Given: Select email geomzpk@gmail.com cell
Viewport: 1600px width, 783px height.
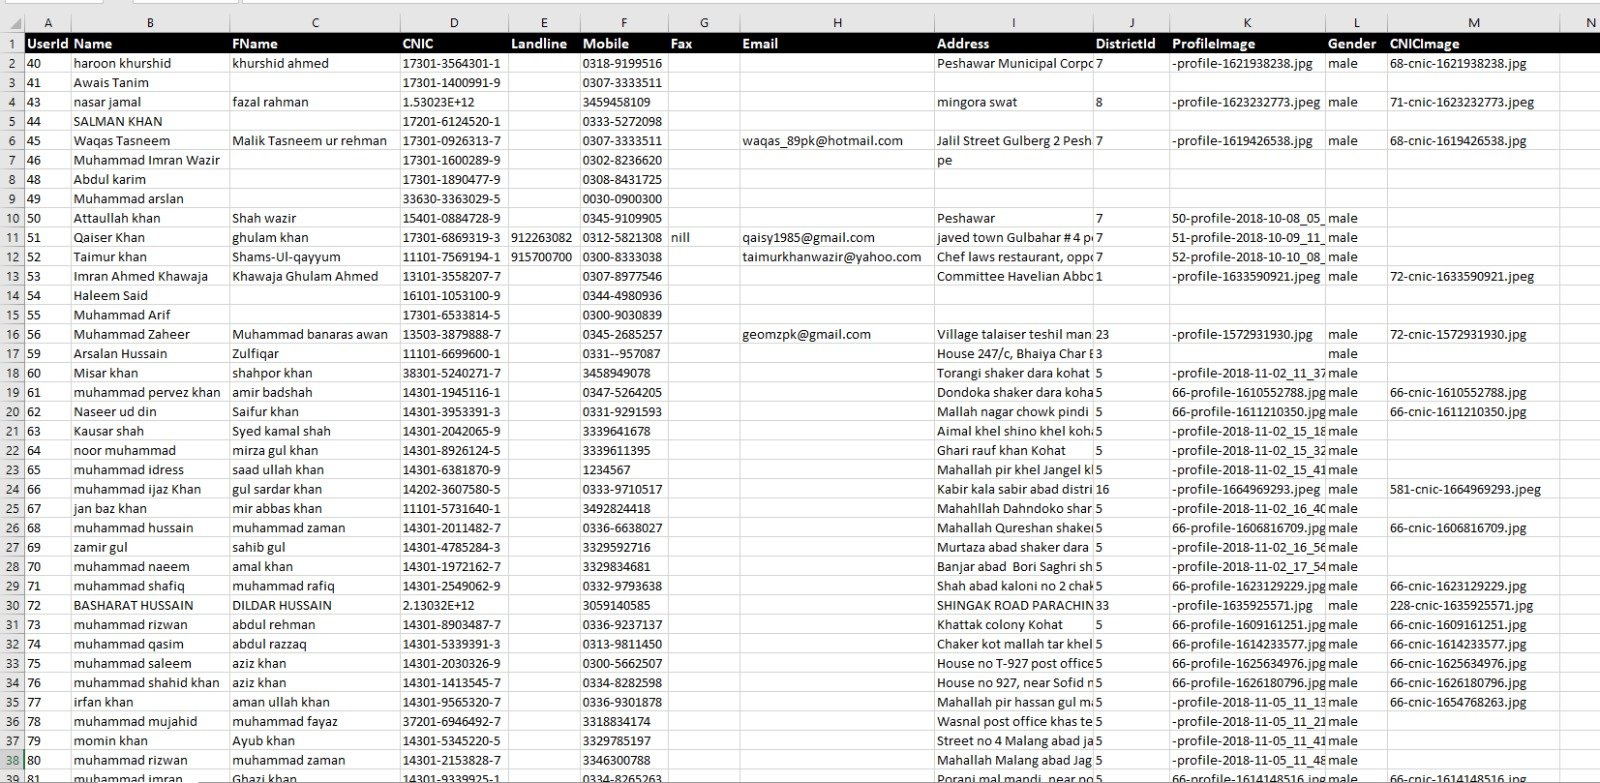Looking at the screenshot, I should (836, 334).
